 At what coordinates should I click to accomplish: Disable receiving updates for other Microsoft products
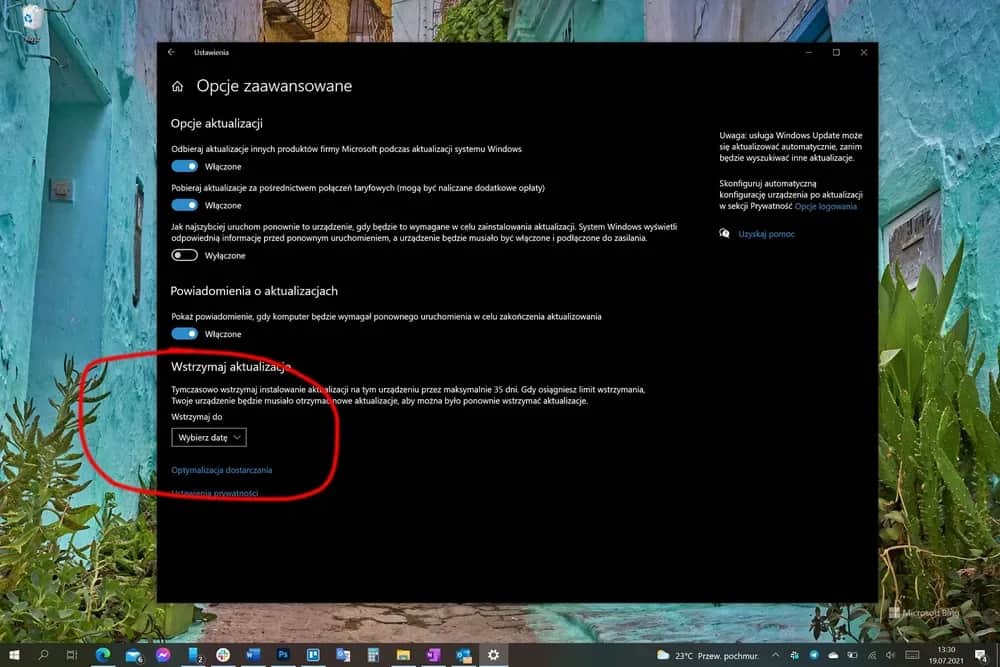click(x=185, y=166)
